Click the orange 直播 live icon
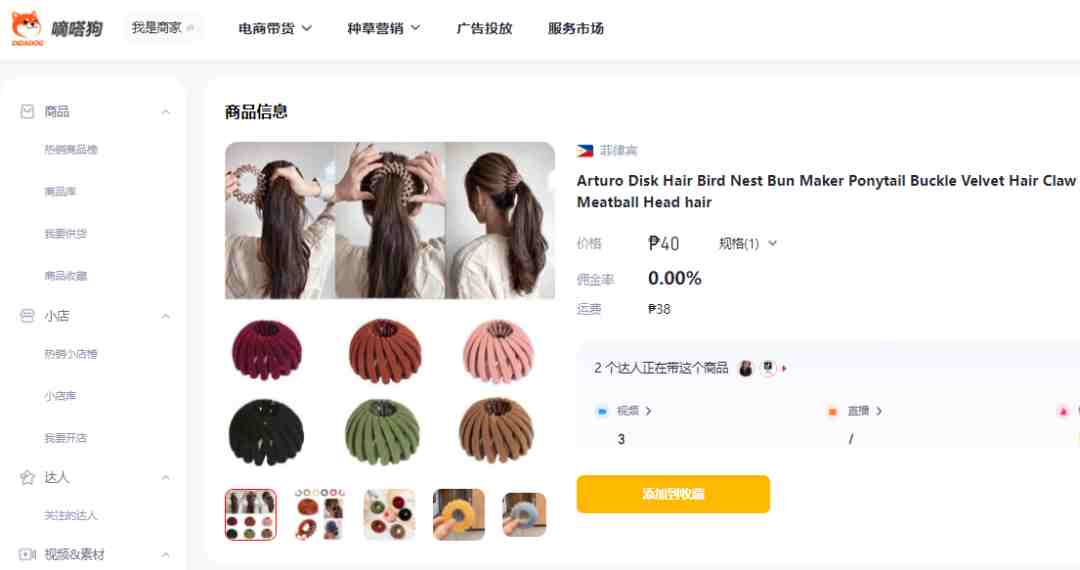 tap(832, 411)
